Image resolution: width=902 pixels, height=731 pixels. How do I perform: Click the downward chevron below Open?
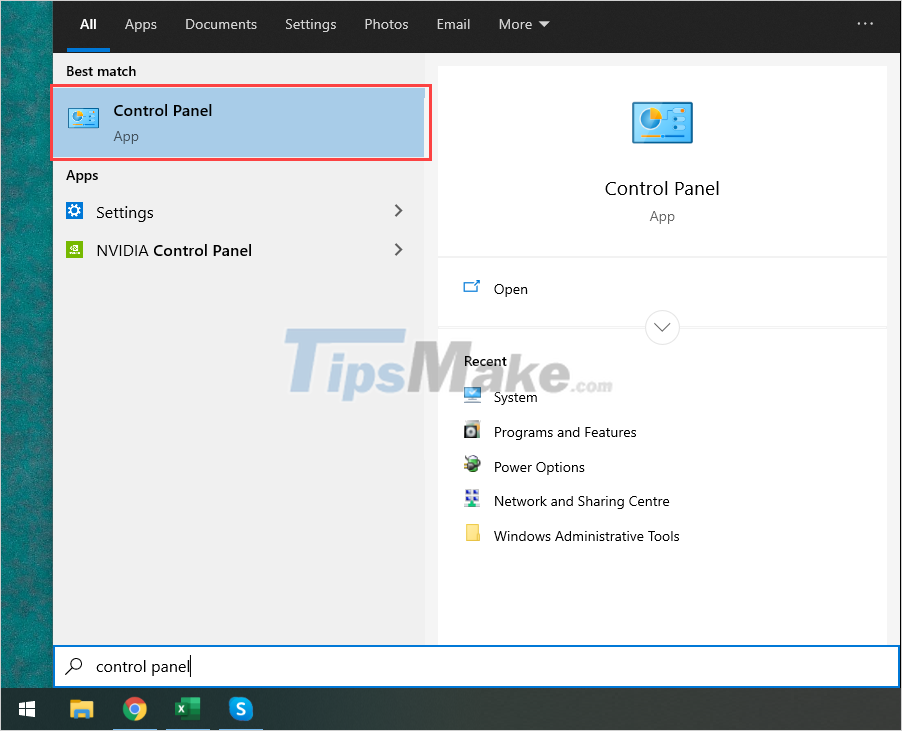click(662, 327)
